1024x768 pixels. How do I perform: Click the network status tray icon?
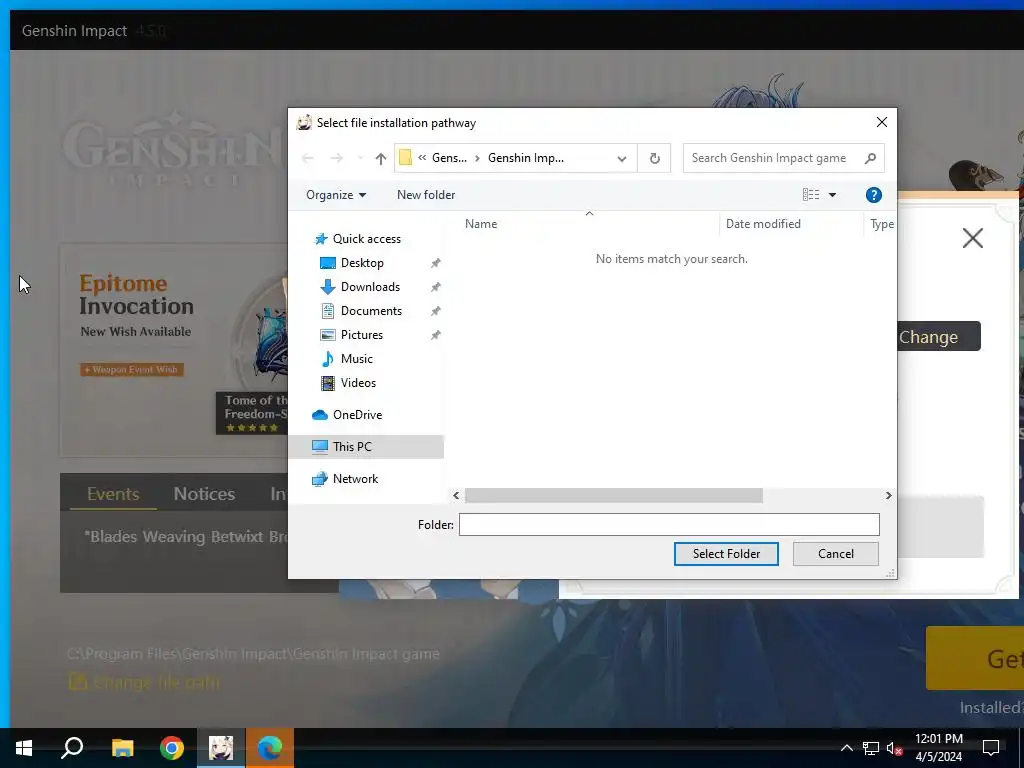(x=871, y=748)
